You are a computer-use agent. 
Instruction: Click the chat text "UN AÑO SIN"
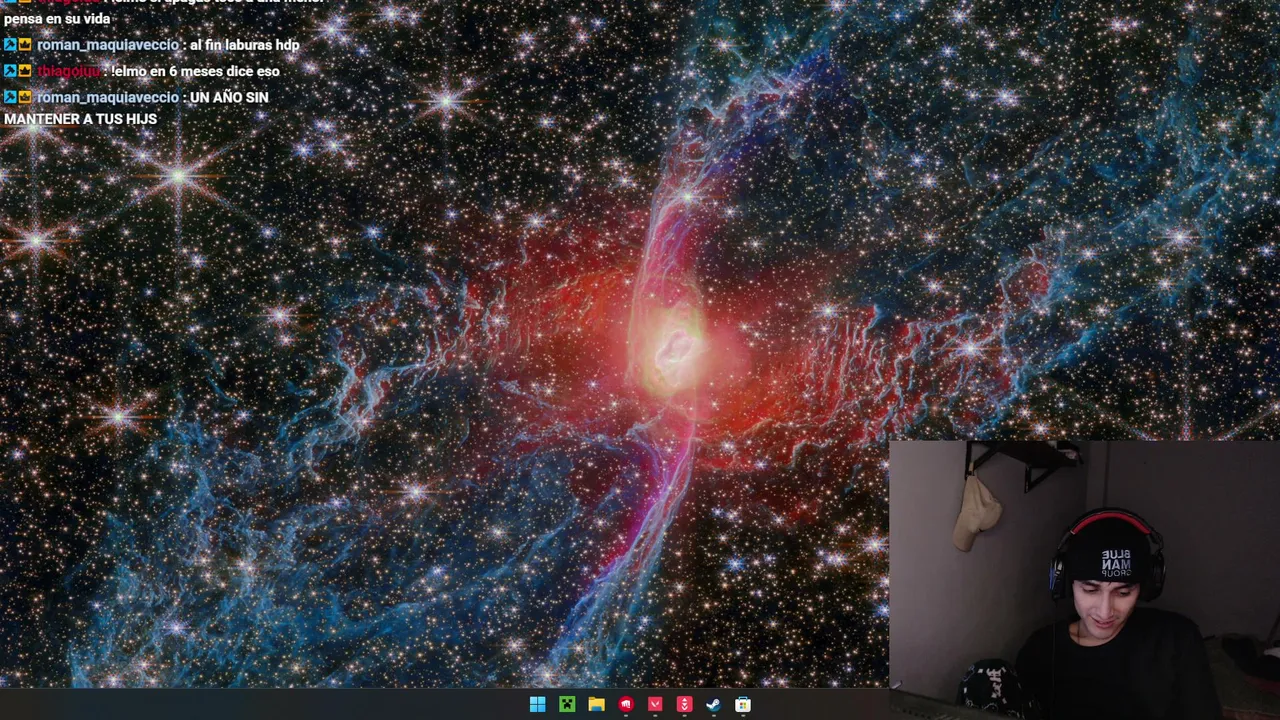[x=229, y=97]
